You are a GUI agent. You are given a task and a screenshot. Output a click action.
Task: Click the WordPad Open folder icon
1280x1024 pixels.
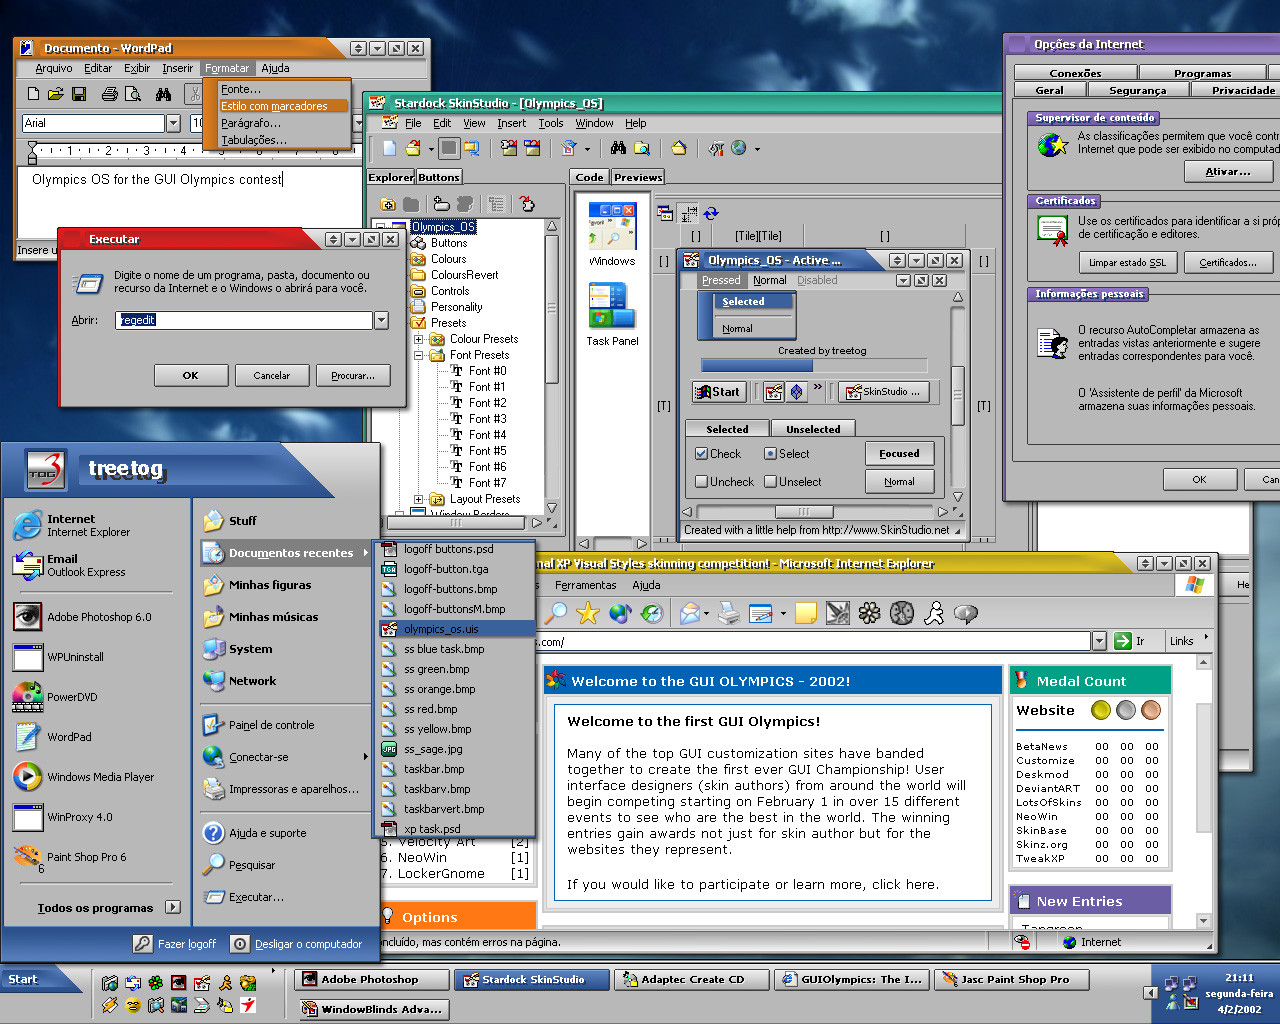click(x=56, y=94)
